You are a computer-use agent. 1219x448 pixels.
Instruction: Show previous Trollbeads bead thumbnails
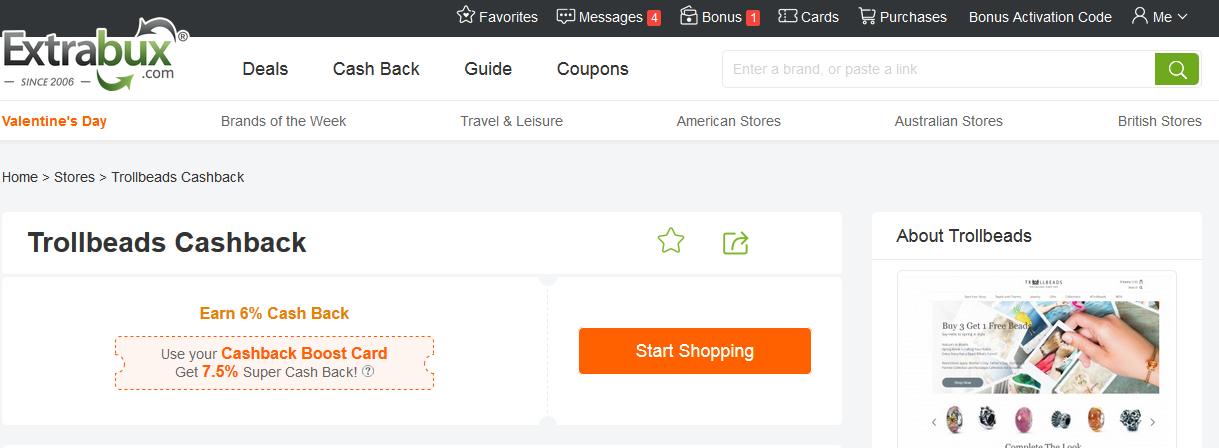934,421
